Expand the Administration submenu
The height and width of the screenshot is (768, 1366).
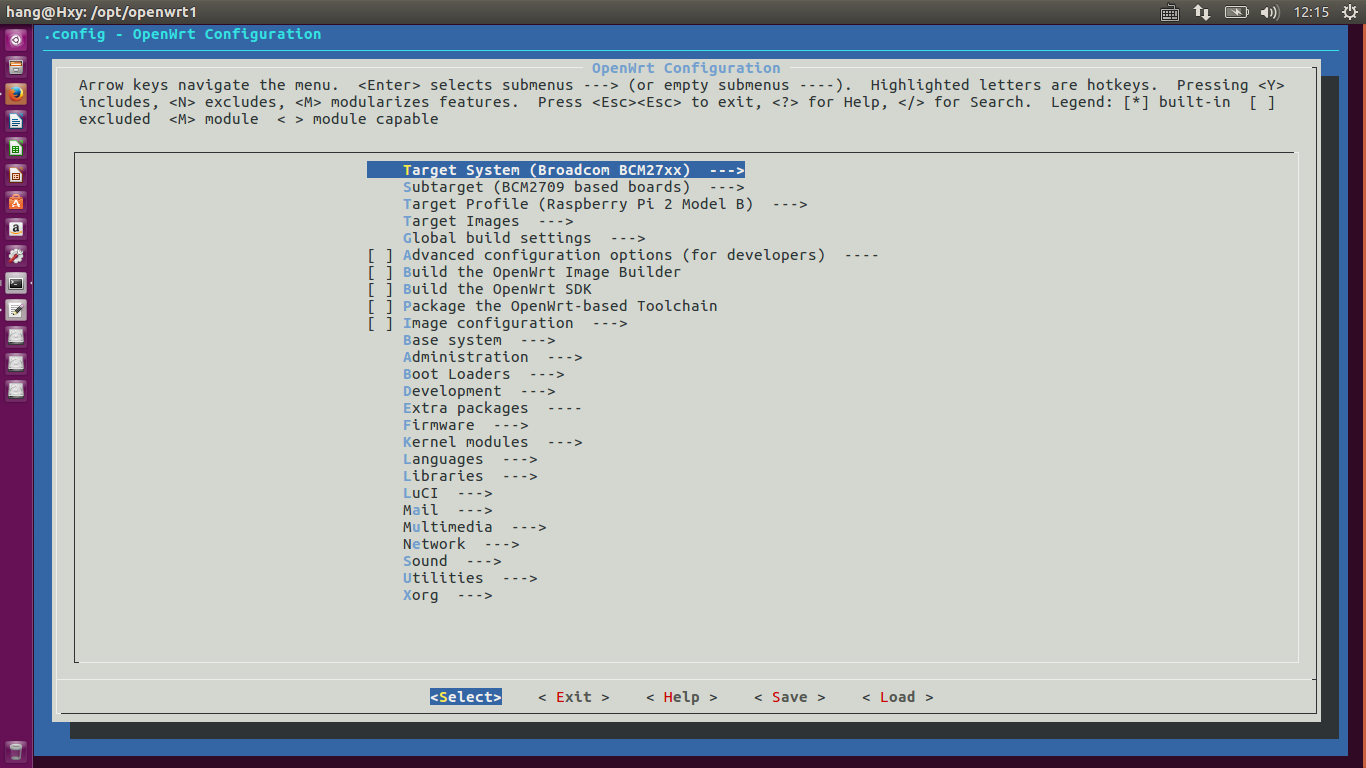[x=492, y=357]
